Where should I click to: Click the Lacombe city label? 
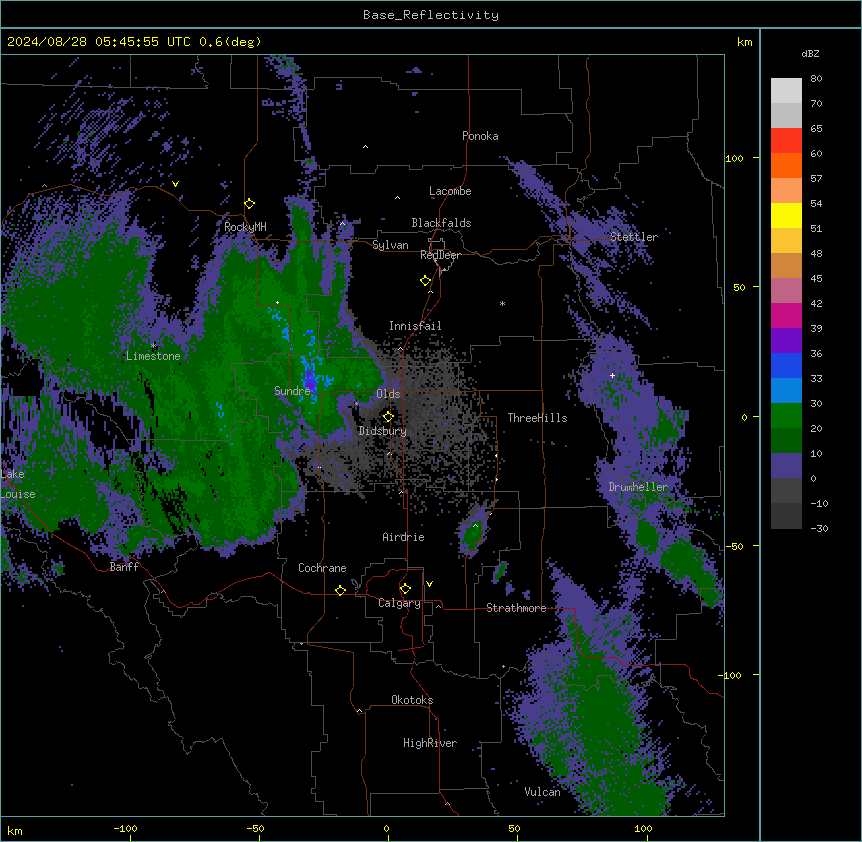click(450, 191)
